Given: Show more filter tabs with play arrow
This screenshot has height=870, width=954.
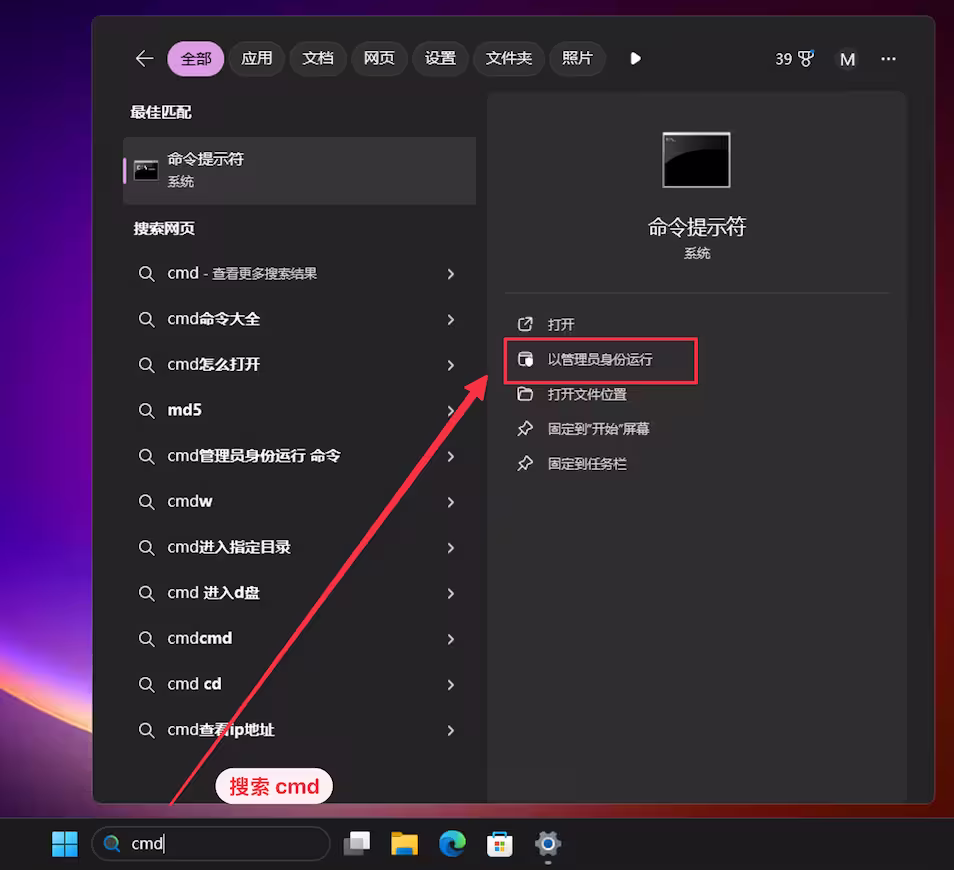Looking at the screenshot, I should tap(635, 58).
